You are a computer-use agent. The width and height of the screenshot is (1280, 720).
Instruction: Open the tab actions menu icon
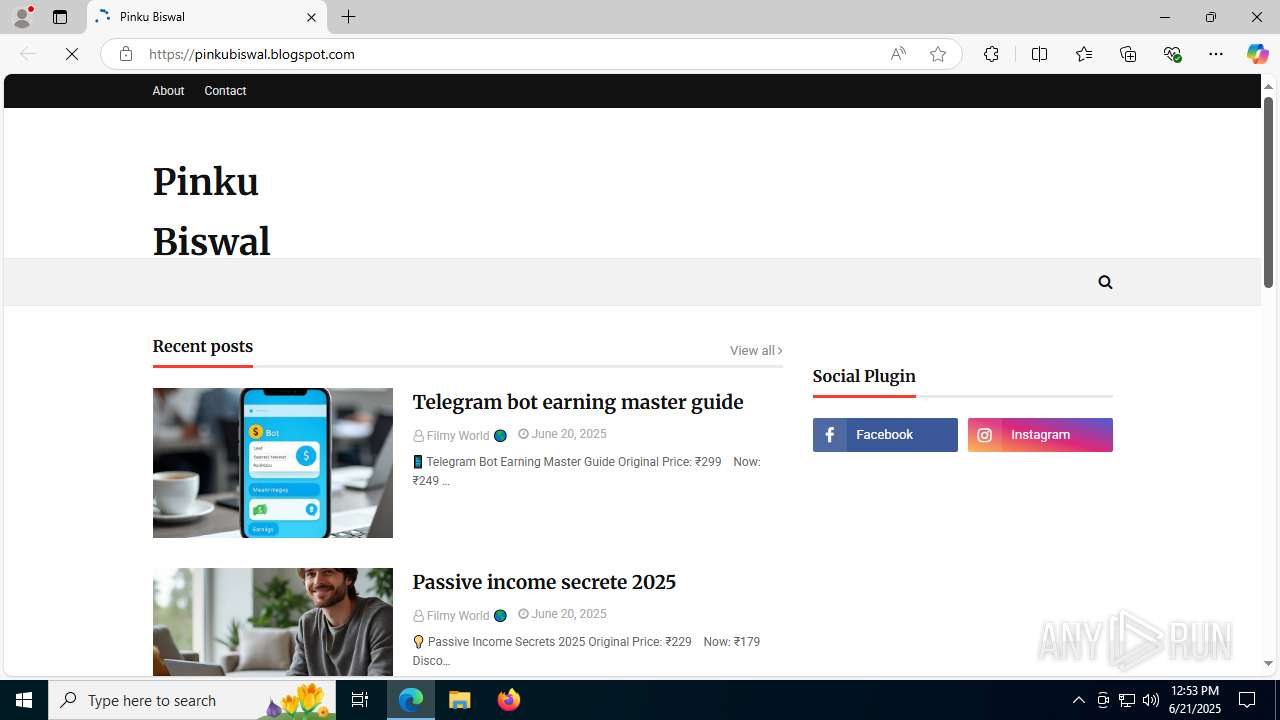[60, 17]
